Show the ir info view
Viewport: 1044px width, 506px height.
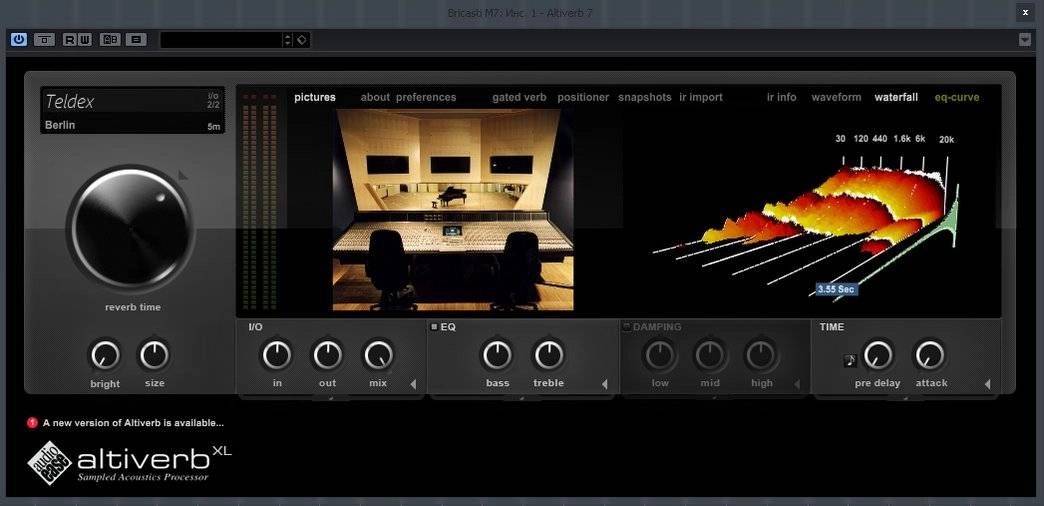(782, 97)
